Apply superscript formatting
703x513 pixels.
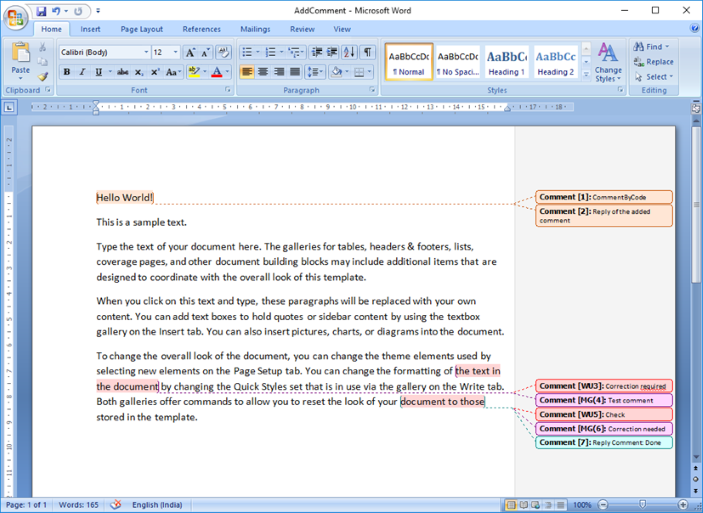click(x=155, y=72)
